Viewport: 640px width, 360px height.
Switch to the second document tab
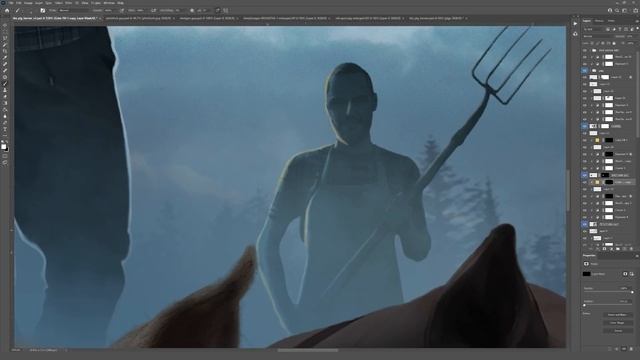[140, 18]
